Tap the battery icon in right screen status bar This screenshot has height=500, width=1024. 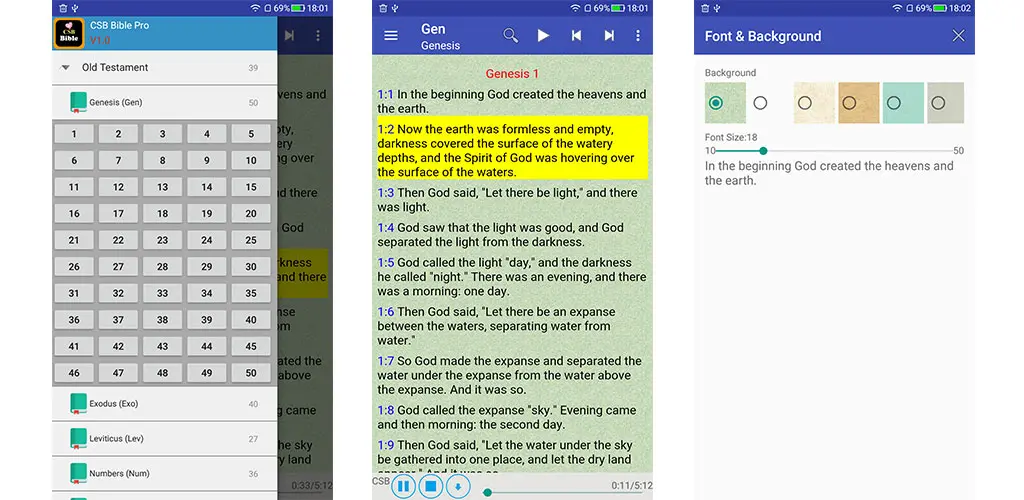(941, 8)
